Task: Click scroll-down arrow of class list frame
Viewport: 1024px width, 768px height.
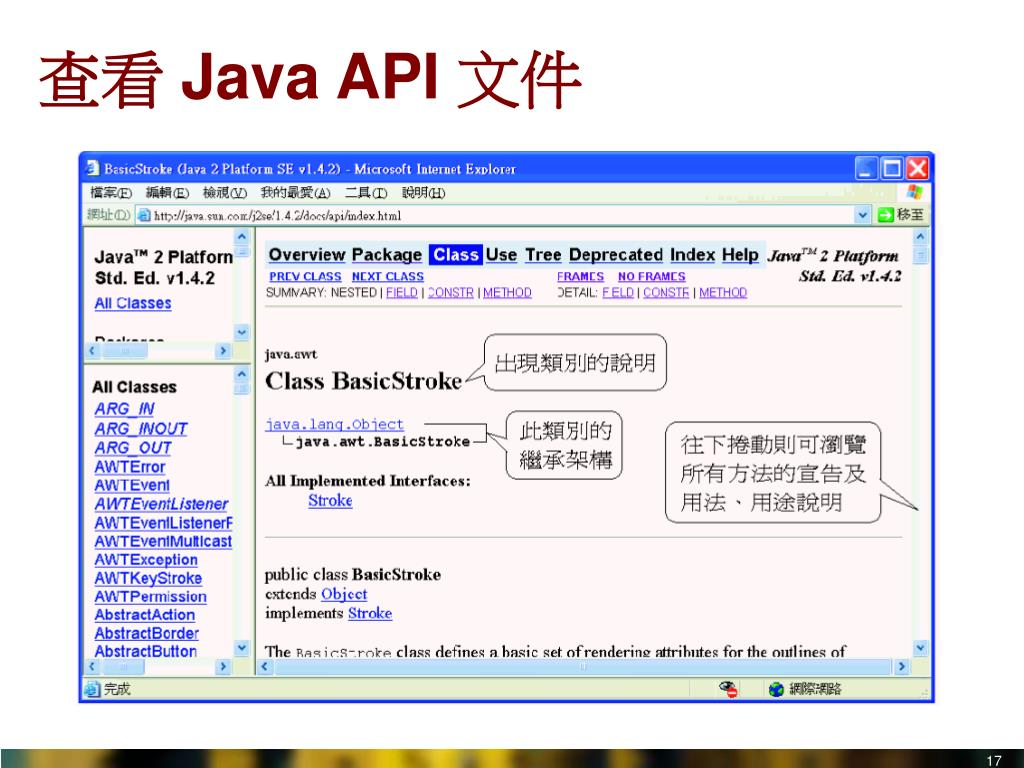Action: [242, 648]
